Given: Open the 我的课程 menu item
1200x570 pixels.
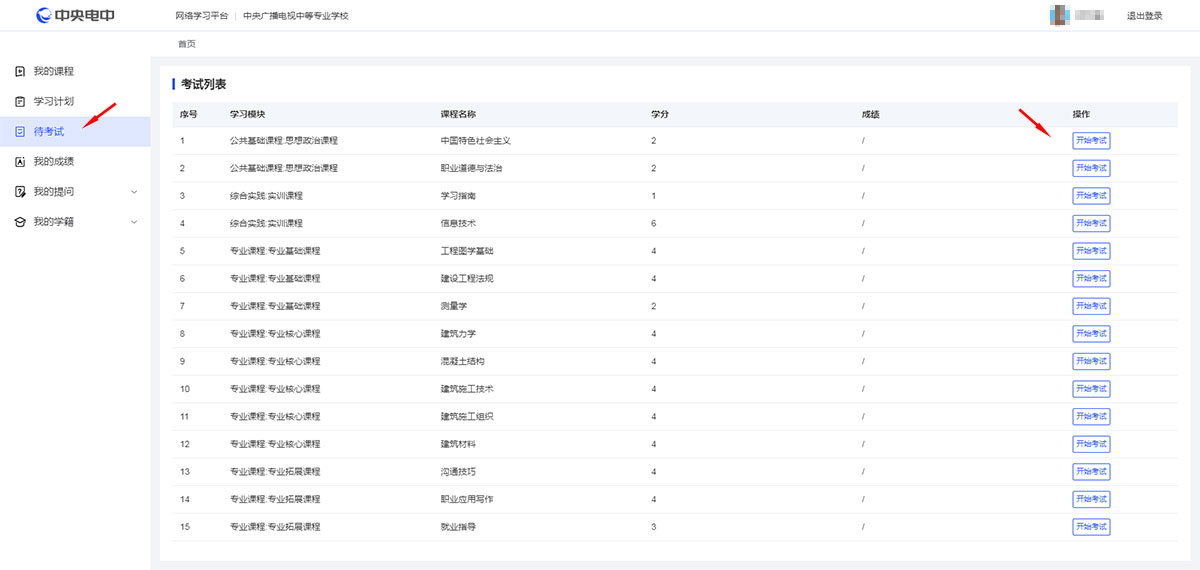Looking at the screenshot, I should point(54,71).
